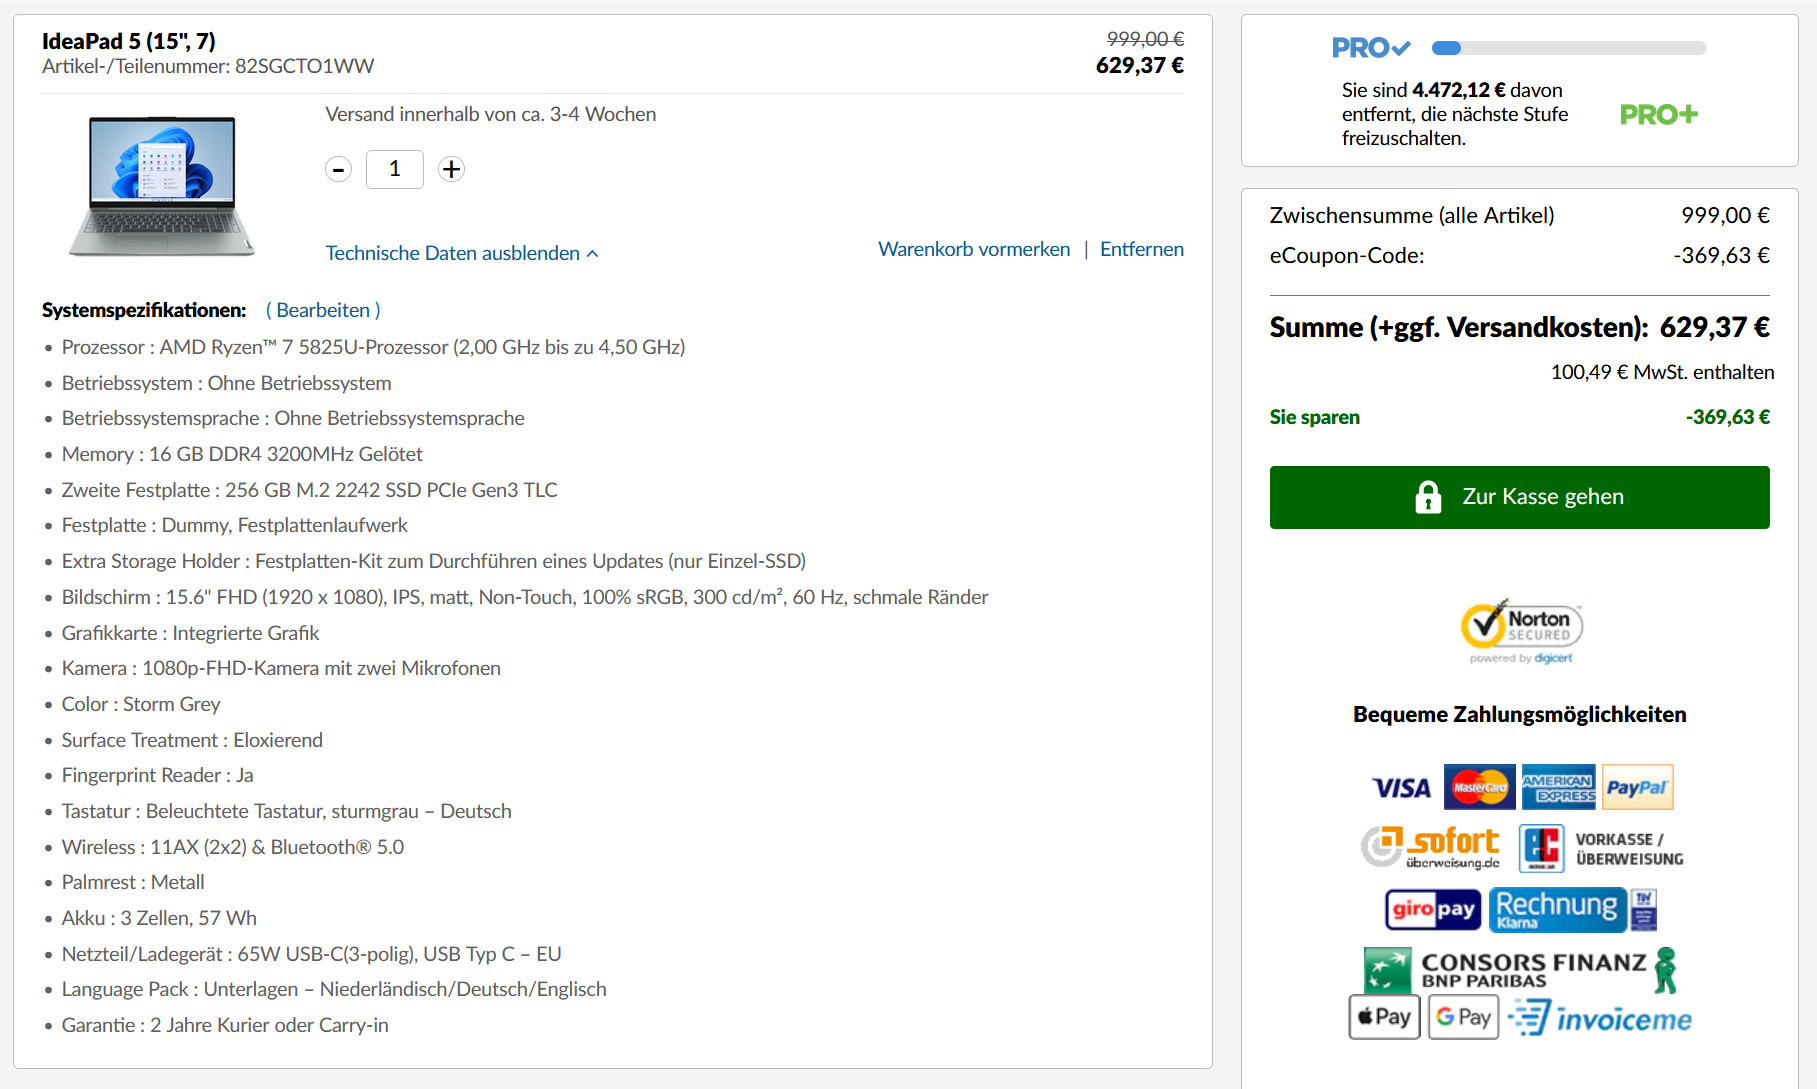Screen dimensions: 1817x1089
Task: Click the 'IdeaPad 5 (15", 7)' product title
Action: pos(129,41)
